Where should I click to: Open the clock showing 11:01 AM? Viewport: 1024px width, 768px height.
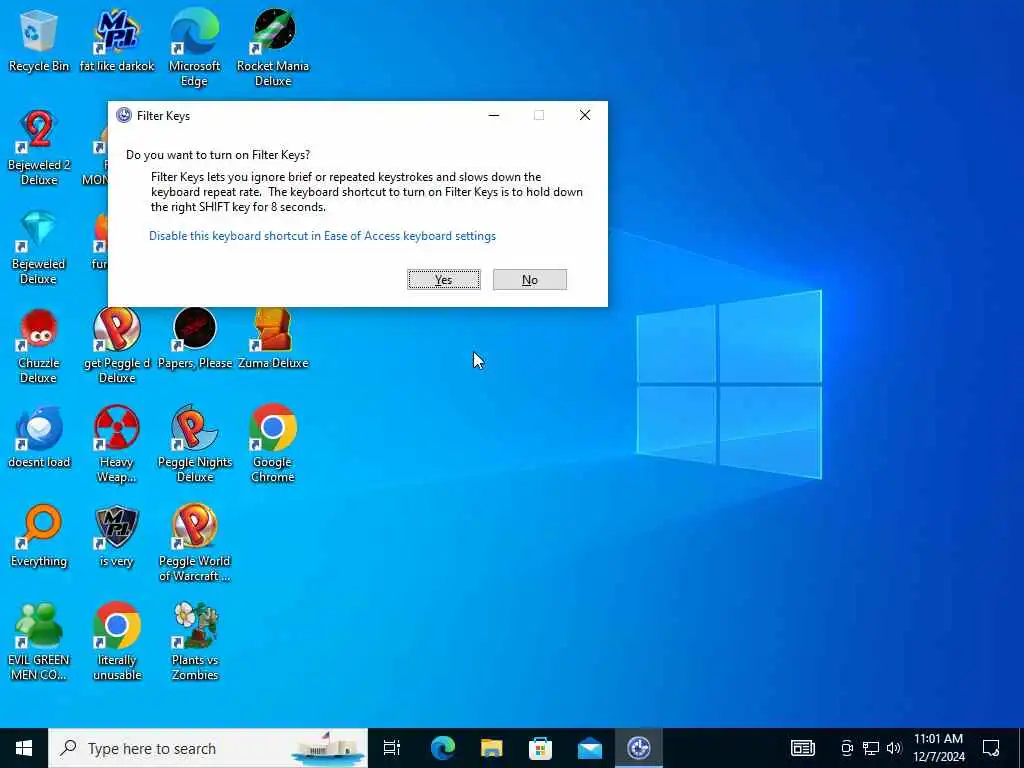[938, 748]
